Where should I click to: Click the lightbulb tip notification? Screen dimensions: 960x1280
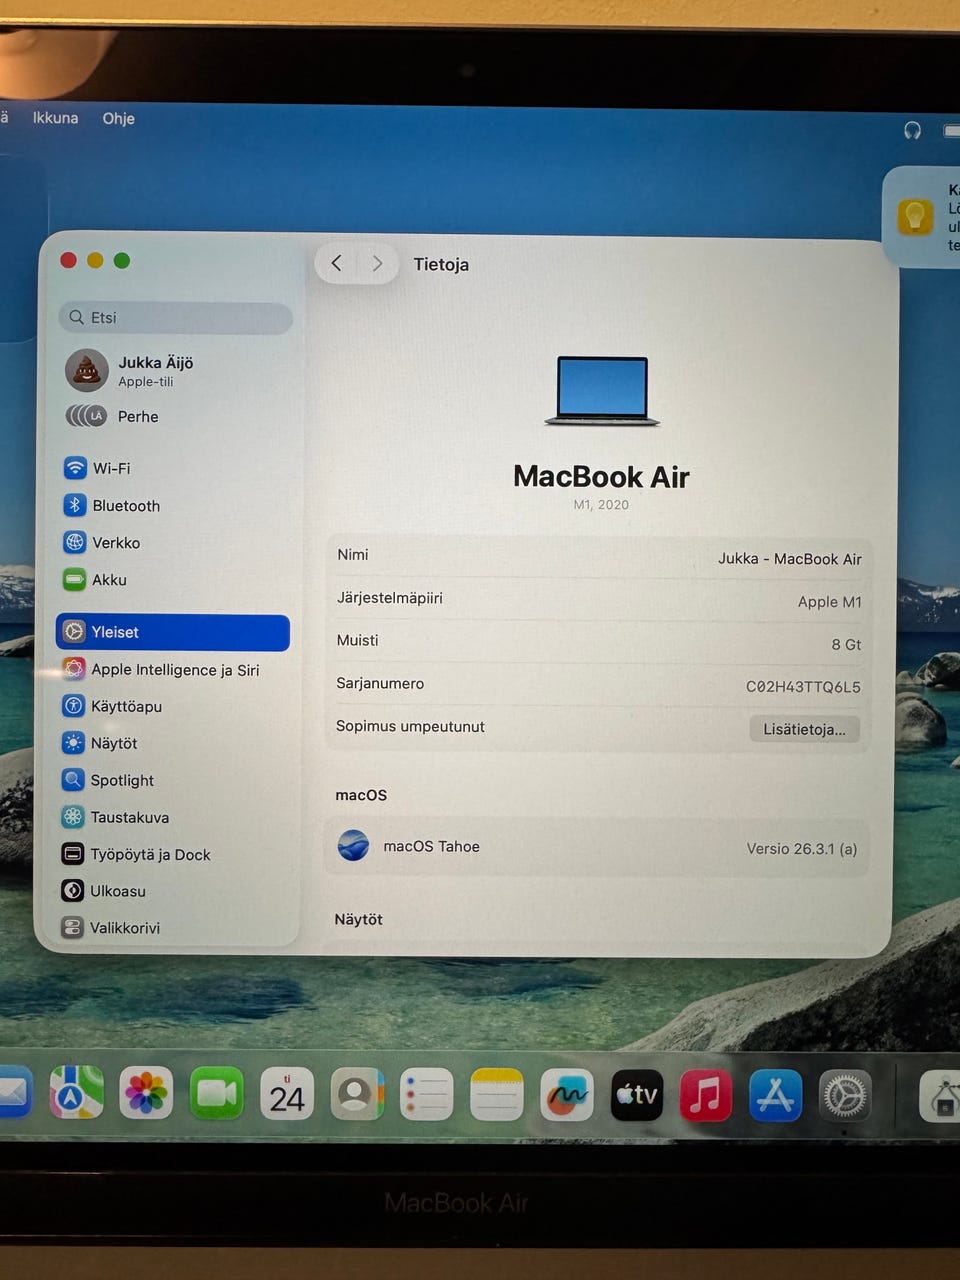[x=921, y=217]
